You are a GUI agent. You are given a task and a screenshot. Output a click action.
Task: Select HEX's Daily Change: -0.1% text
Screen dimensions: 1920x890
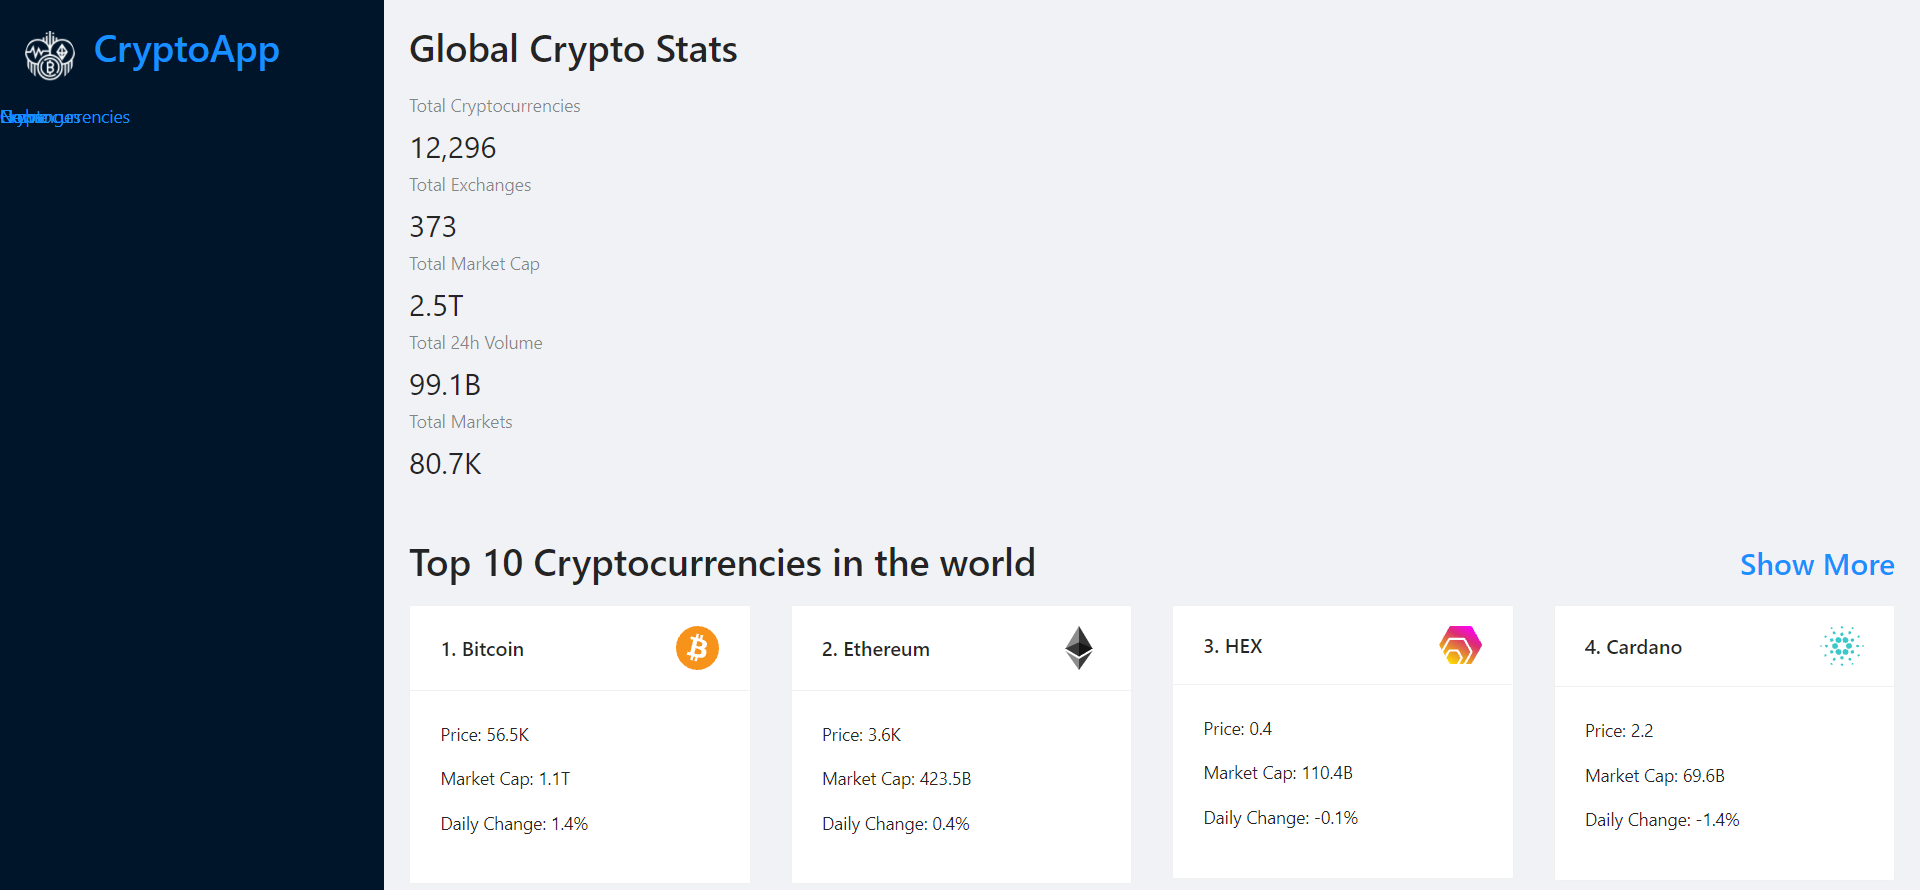1280,818
